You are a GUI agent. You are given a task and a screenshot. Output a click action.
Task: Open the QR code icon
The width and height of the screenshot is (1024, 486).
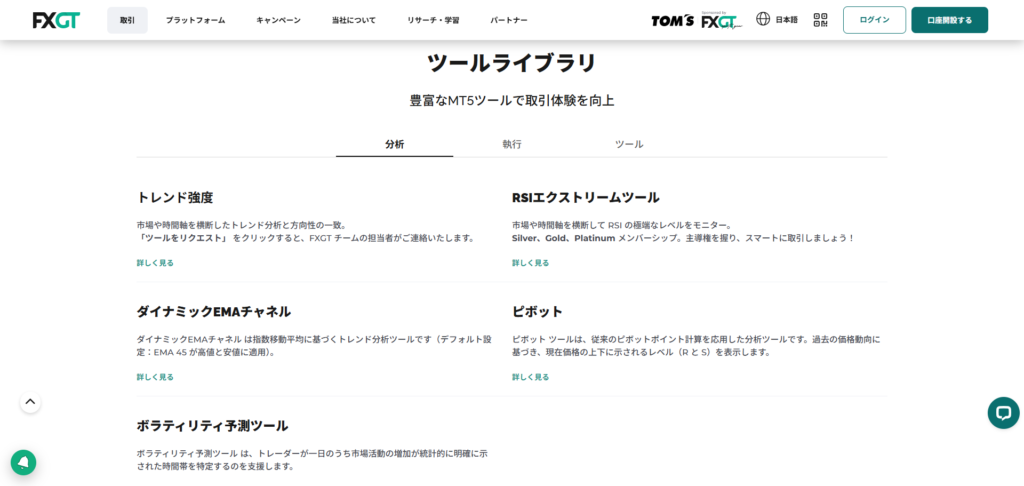coord(820,20)
